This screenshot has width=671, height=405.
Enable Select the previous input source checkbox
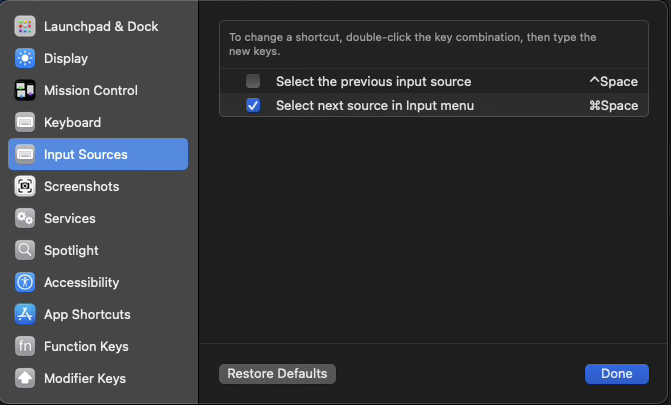[253, 81]
